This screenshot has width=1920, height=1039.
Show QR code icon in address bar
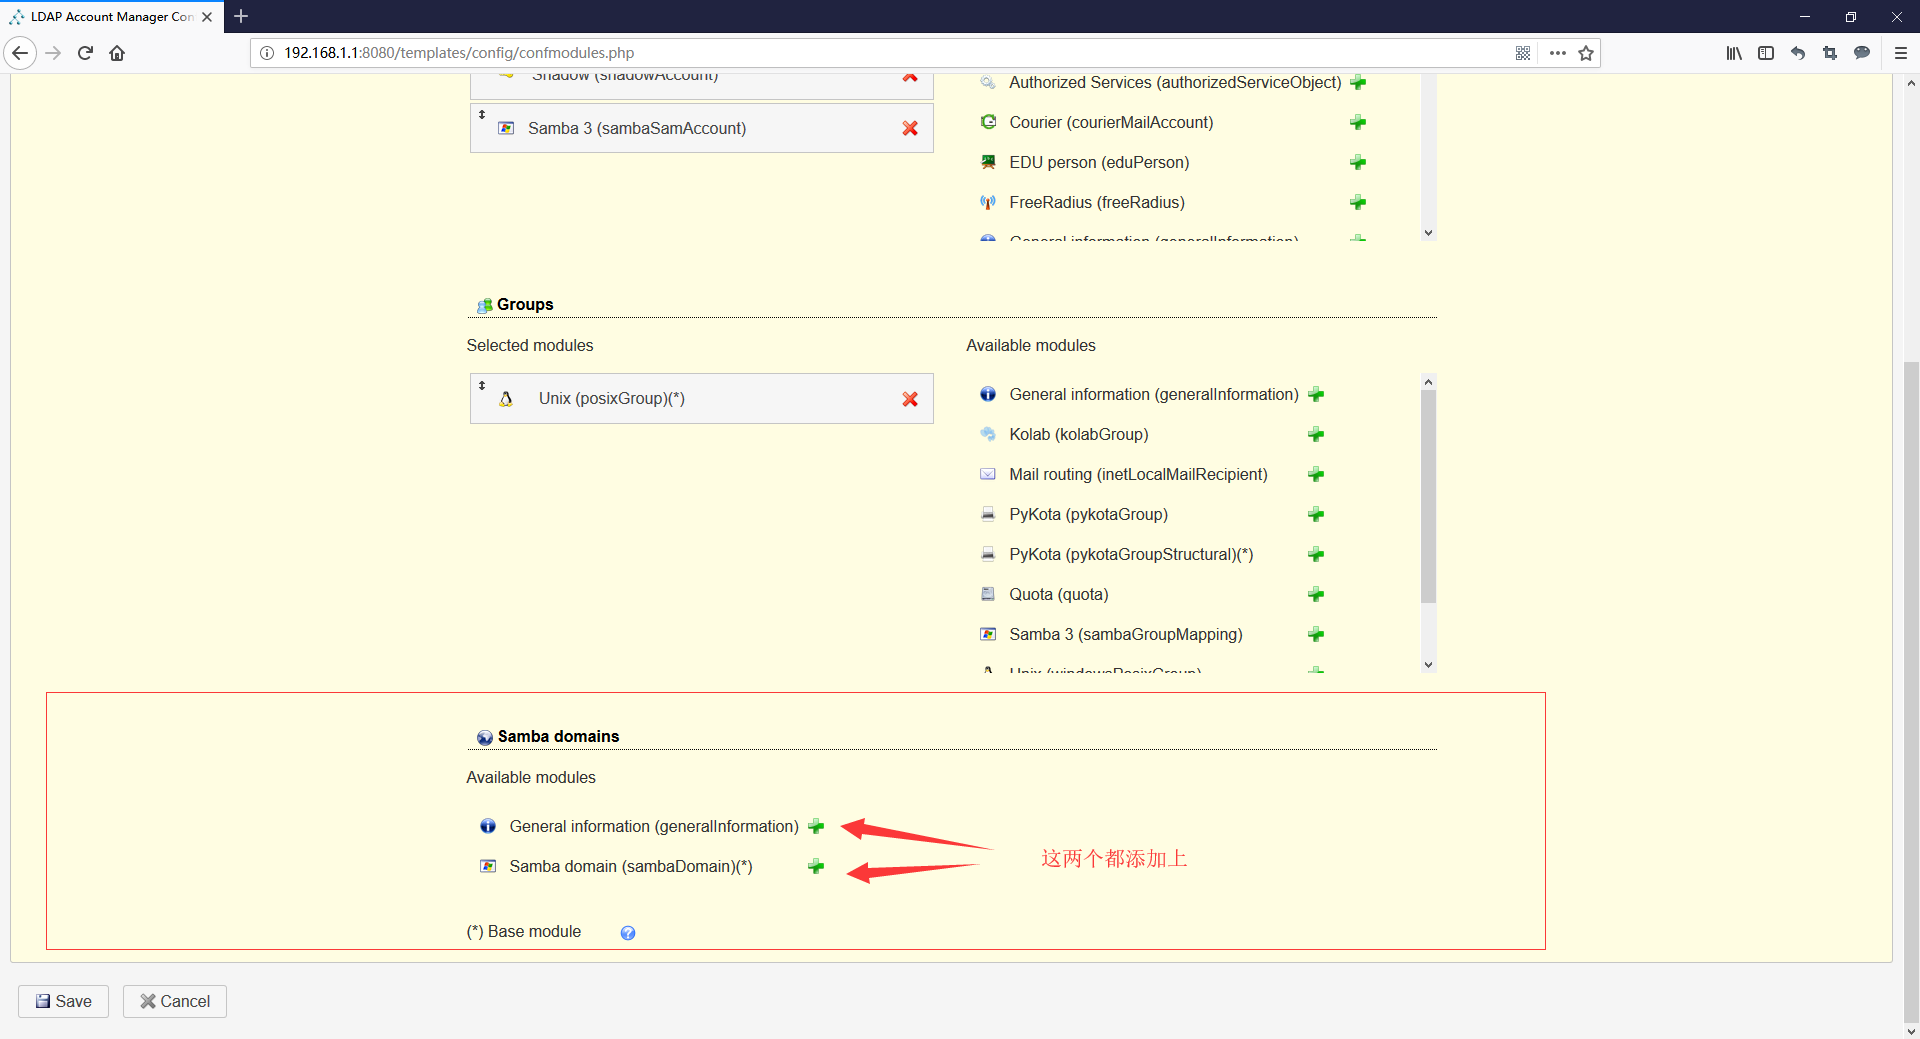[x=1523, y=53]
